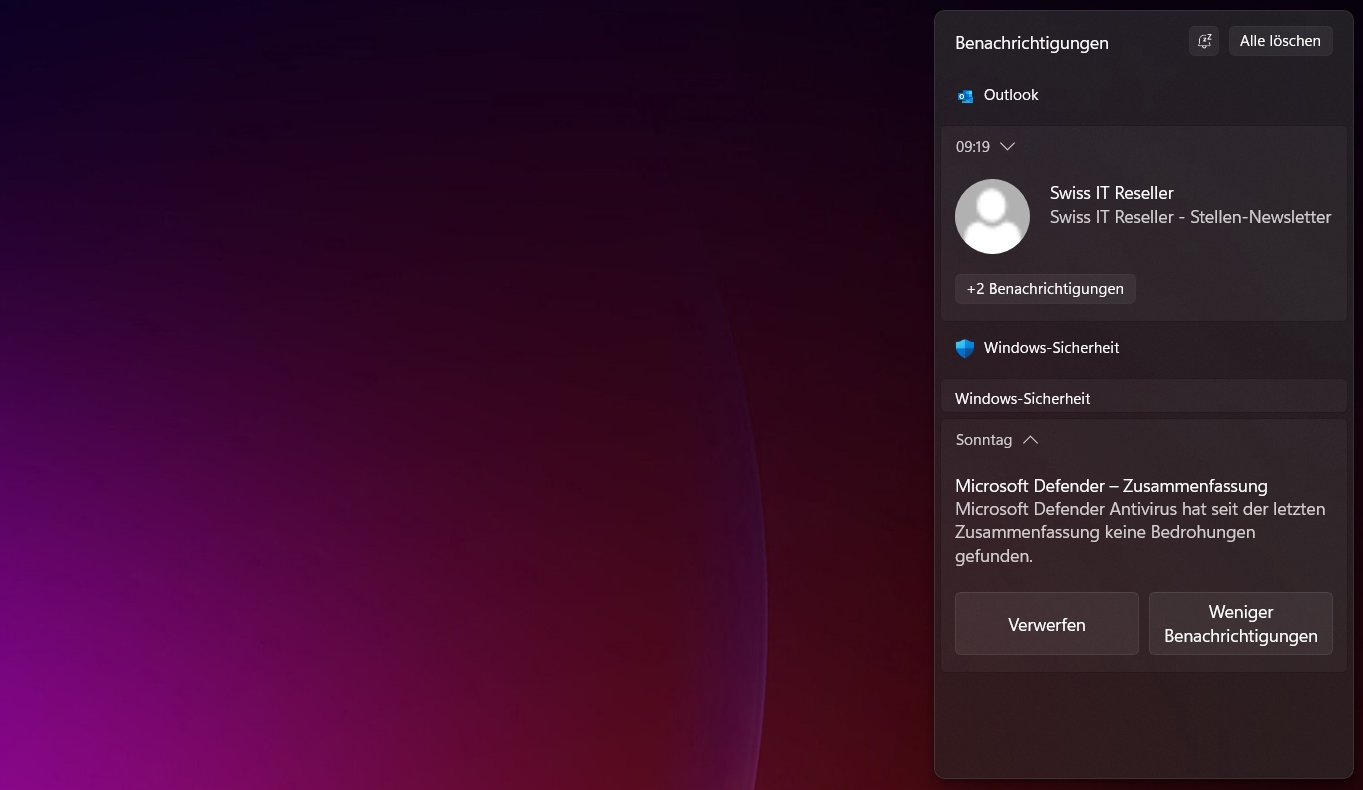Open the notification settings (do not disturb) icon

[1204, 41]
